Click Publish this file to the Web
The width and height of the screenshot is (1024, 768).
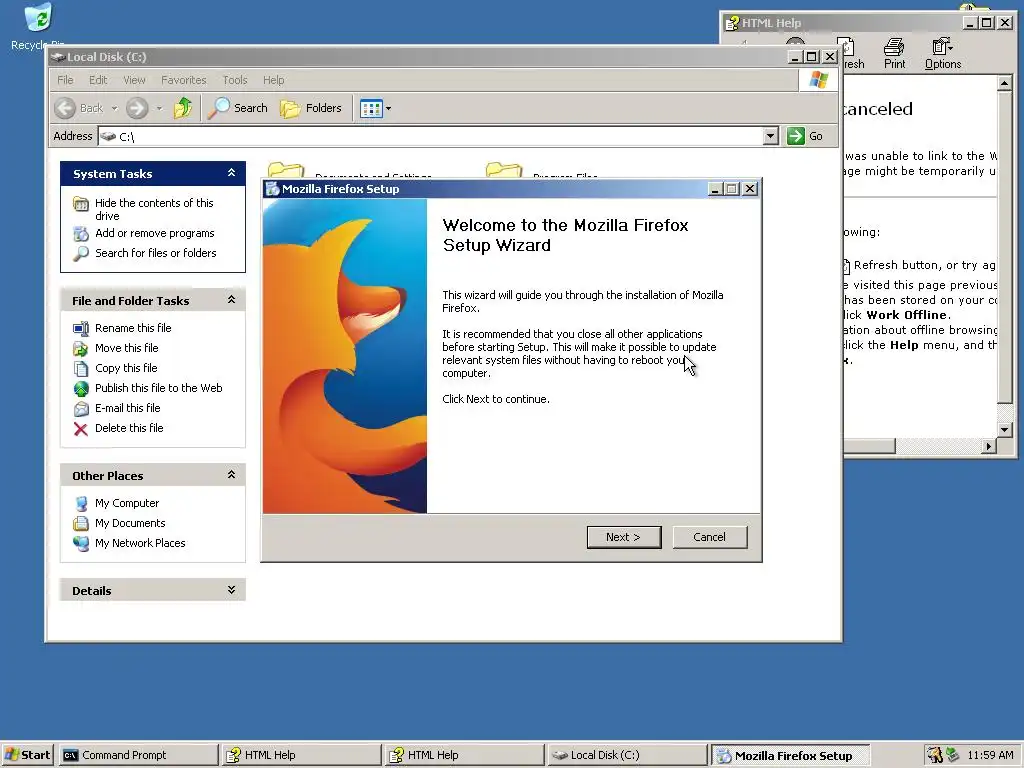pos(159,388)
